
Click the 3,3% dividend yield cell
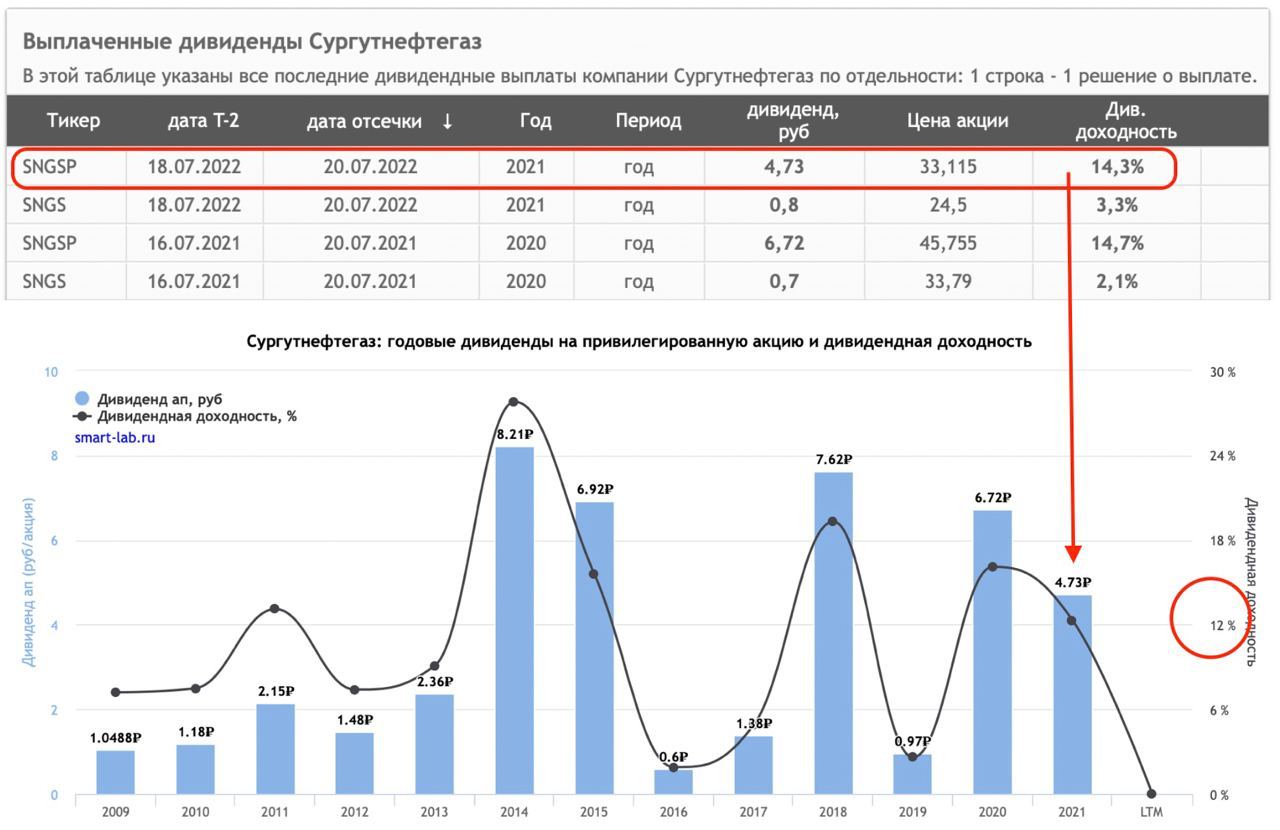1117,205
